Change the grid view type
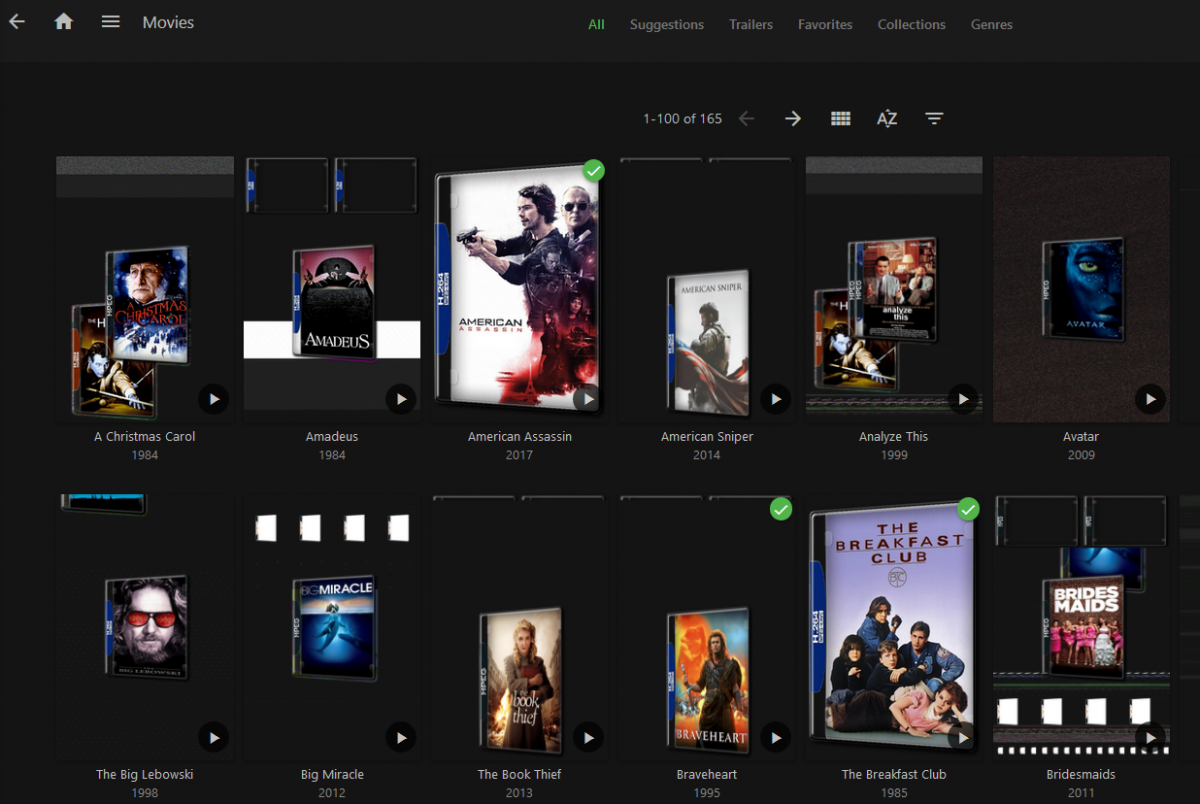The image size is (1200, 804). 841,119
